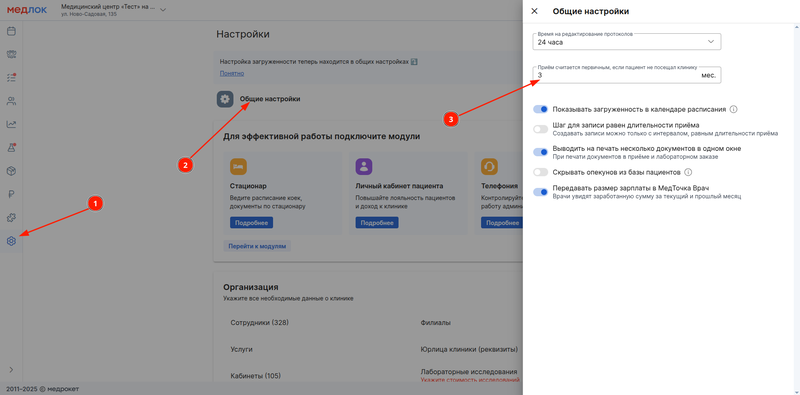800x395 pixels.
Task: Click the Стационар module bed icon
Action: 238,166
